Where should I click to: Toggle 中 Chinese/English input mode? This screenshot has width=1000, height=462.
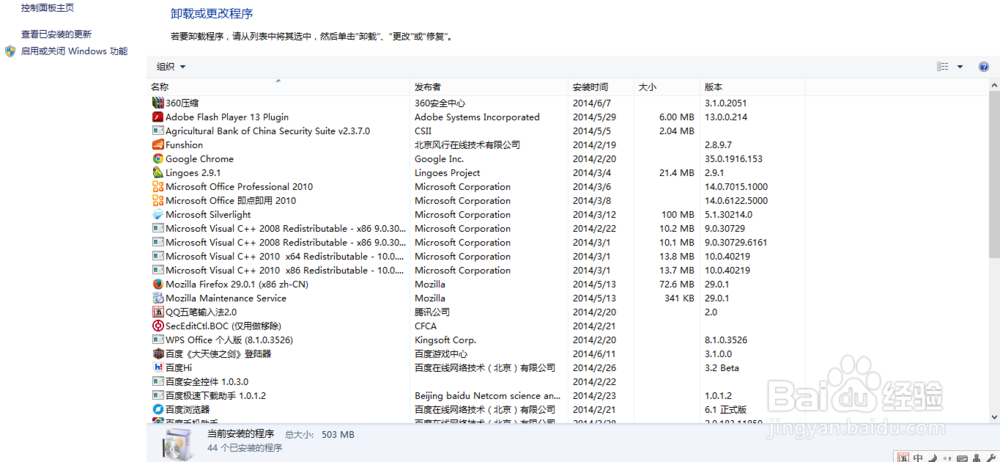tap(918, 458)
